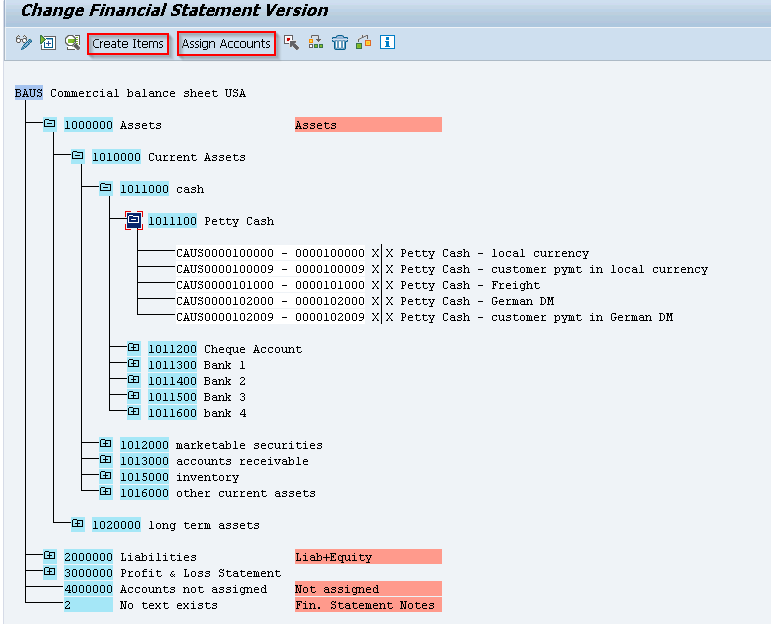Click the red Not assigned label field
This screenshot has width=771, height=624.
368,589
